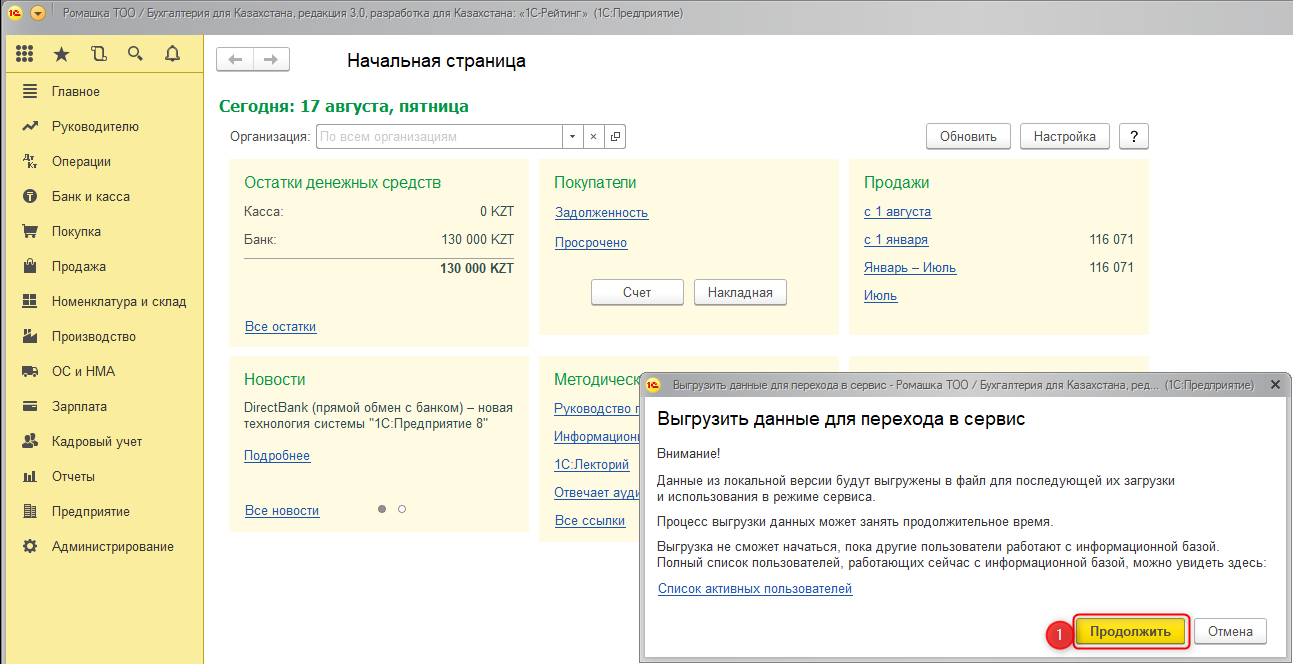
Task: Open 1C main menu dropdown in title bar
Action: [x=38, y=14]
